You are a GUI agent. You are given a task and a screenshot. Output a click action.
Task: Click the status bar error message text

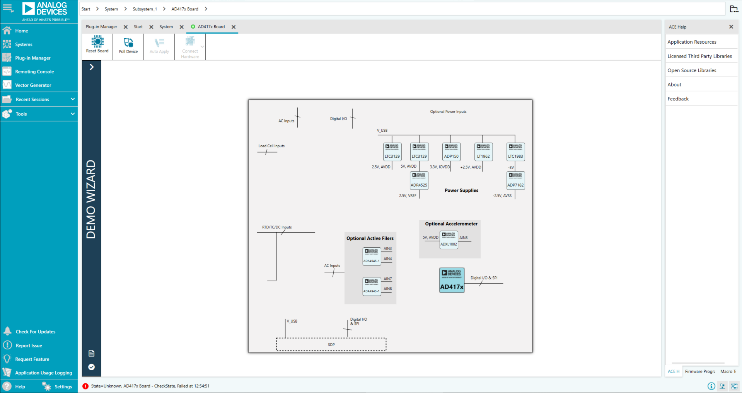coord(150,386)
